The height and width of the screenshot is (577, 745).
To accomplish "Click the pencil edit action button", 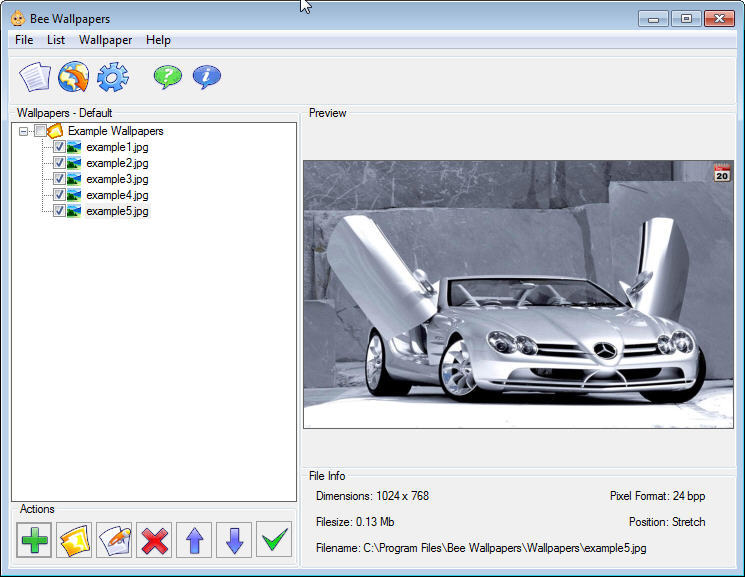I will pos(114,540).
